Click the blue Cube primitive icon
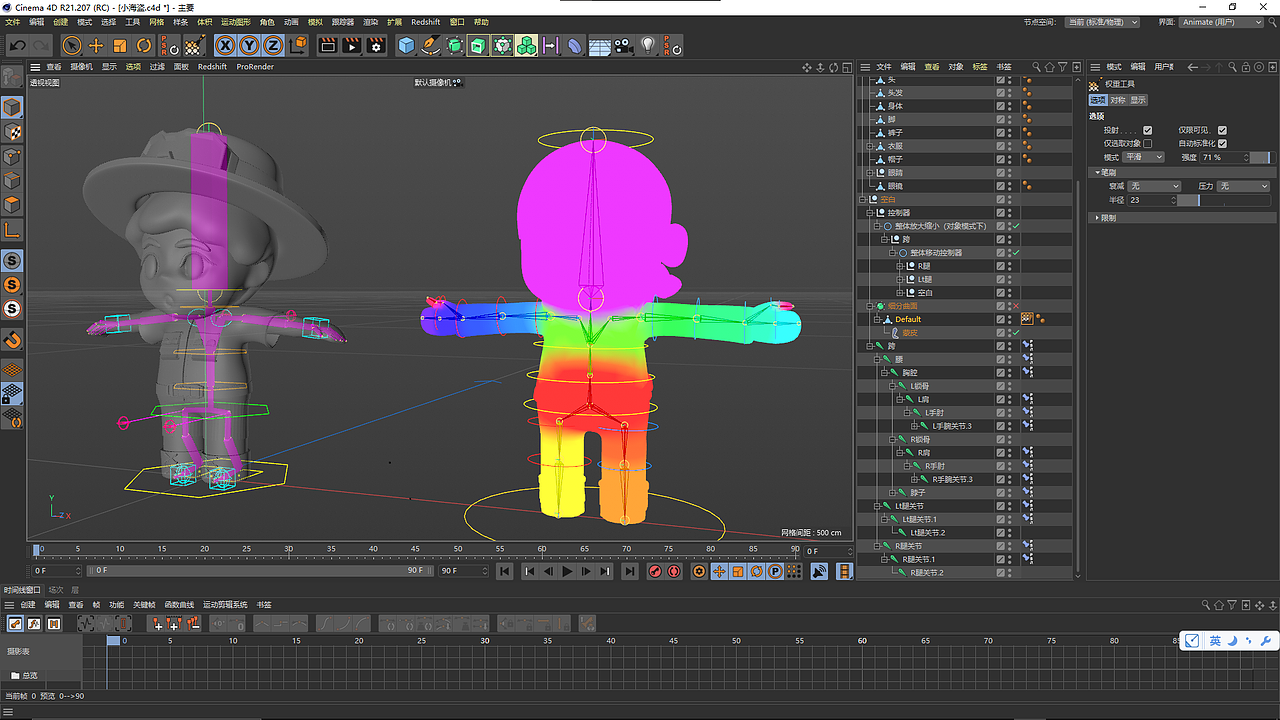 tap(406, 45)
